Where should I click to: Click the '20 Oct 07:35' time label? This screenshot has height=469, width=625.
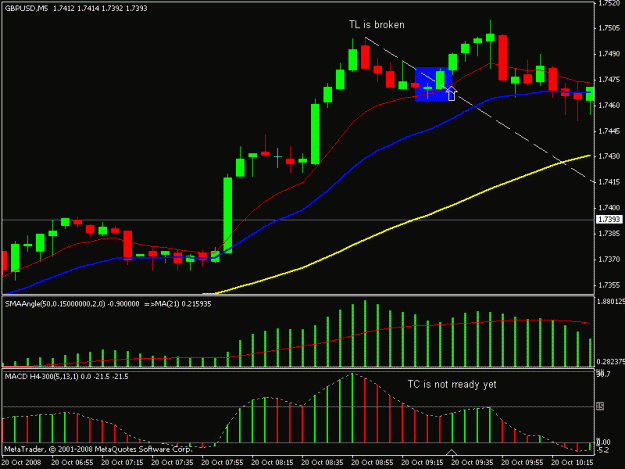(x=172, y=463)
